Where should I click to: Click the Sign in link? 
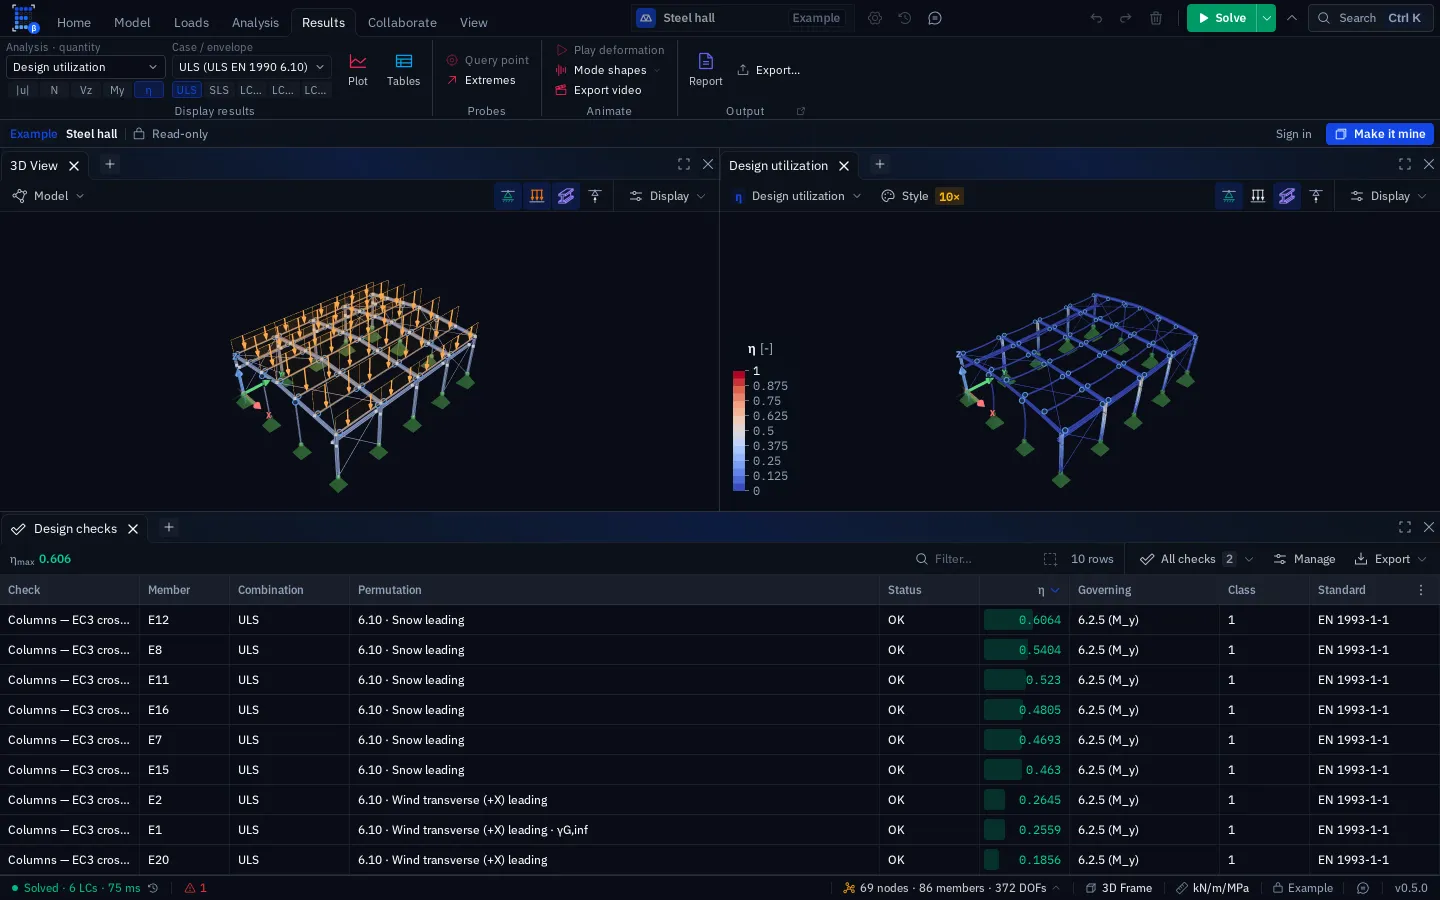coord(1293,134)
